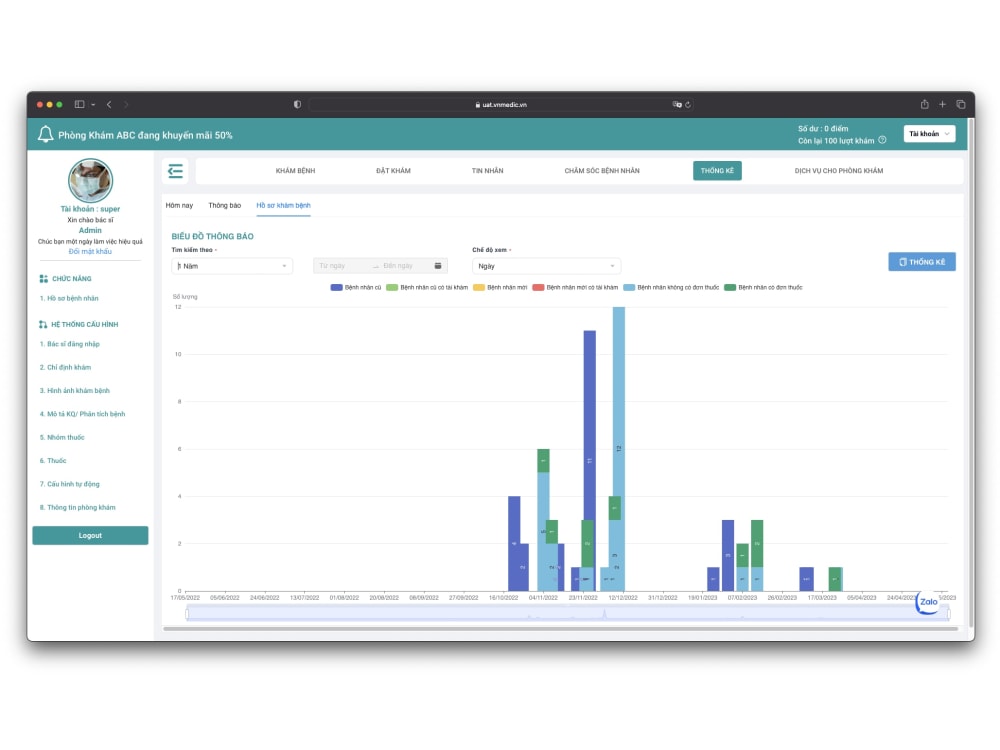Toggle Bệnh nhân mới có tái khám legend
Viewport: 1000px width, 750px height.
tap(575, 288)
